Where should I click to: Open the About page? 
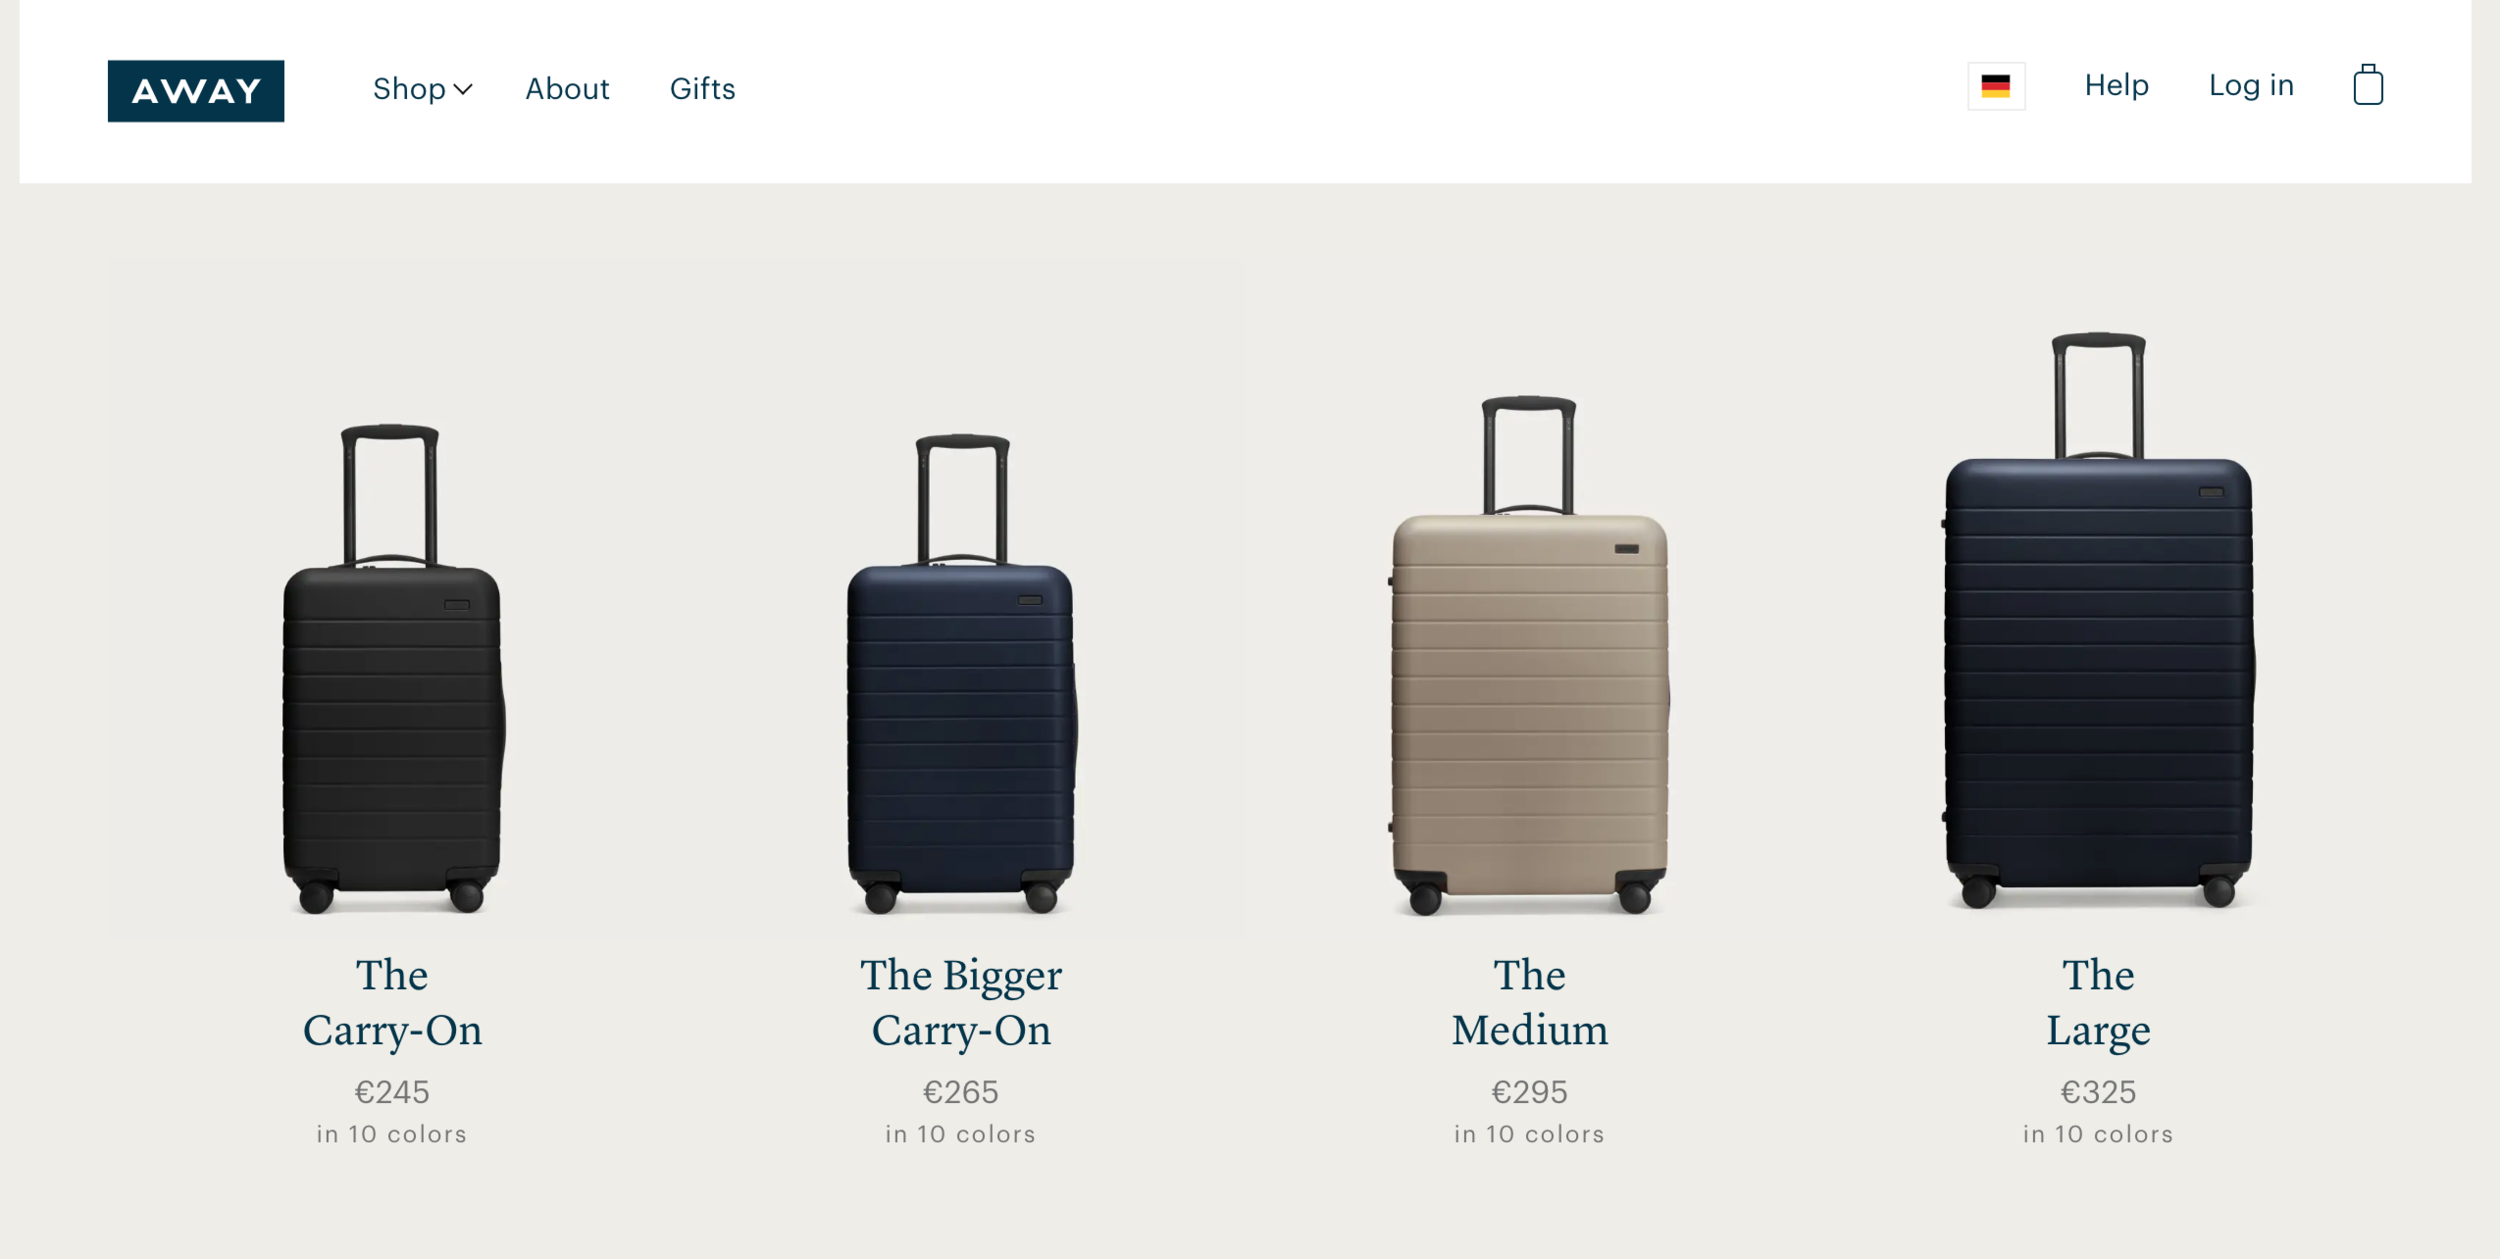click(567, 89)
